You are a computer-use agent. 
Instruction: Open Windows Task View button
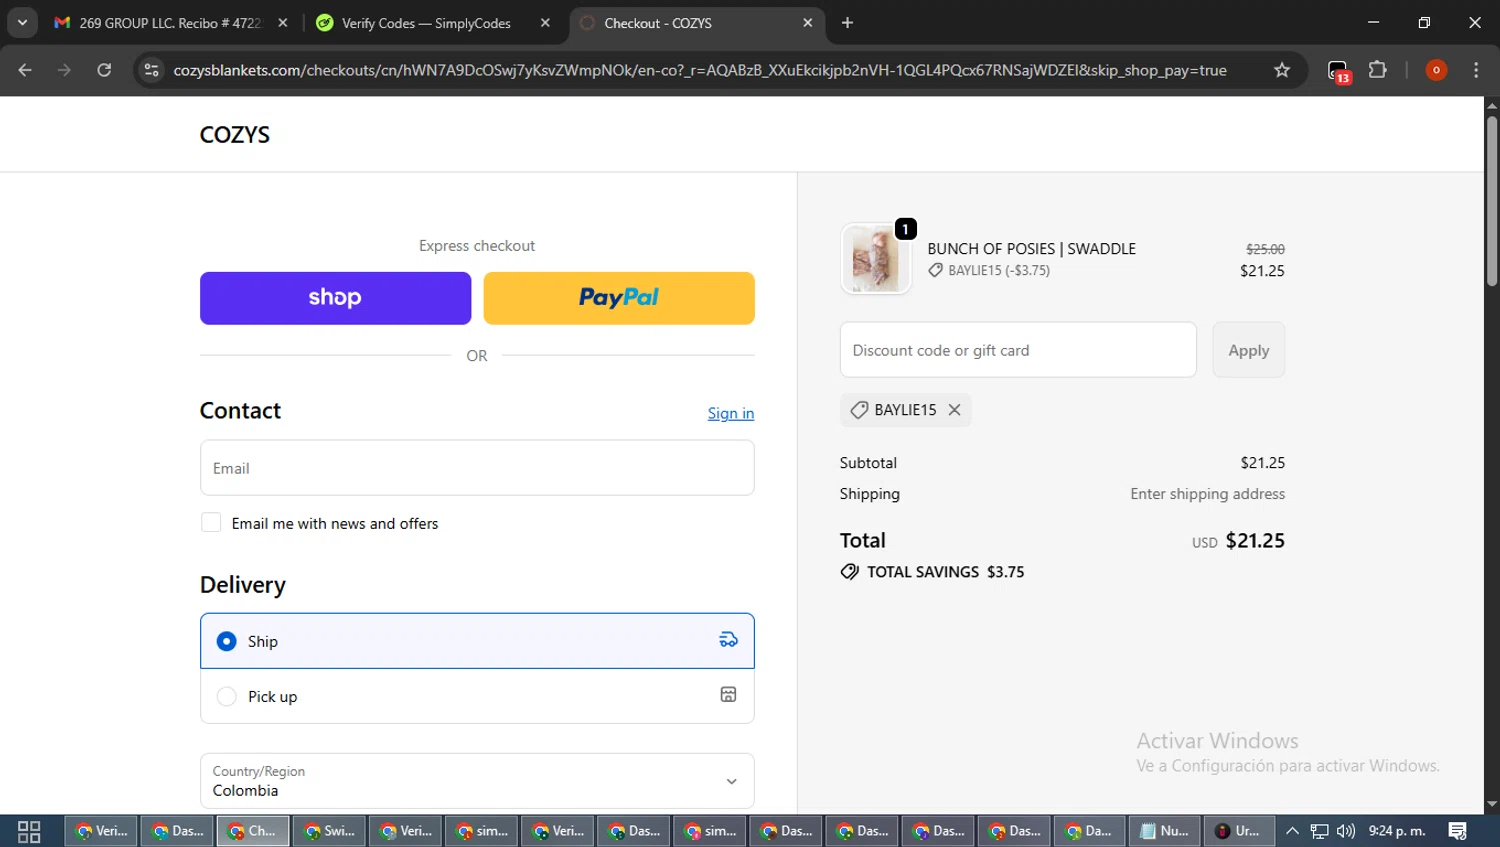point(29,831)
